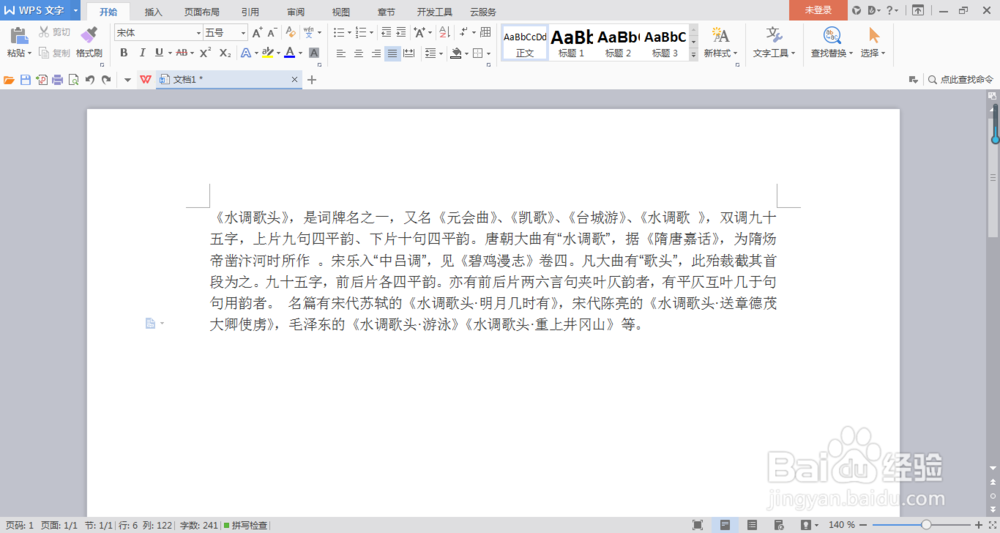Increase paragraph indent
Image resolution: width=1000 pixels, height=533 pixels.
[x=401, y=33]
